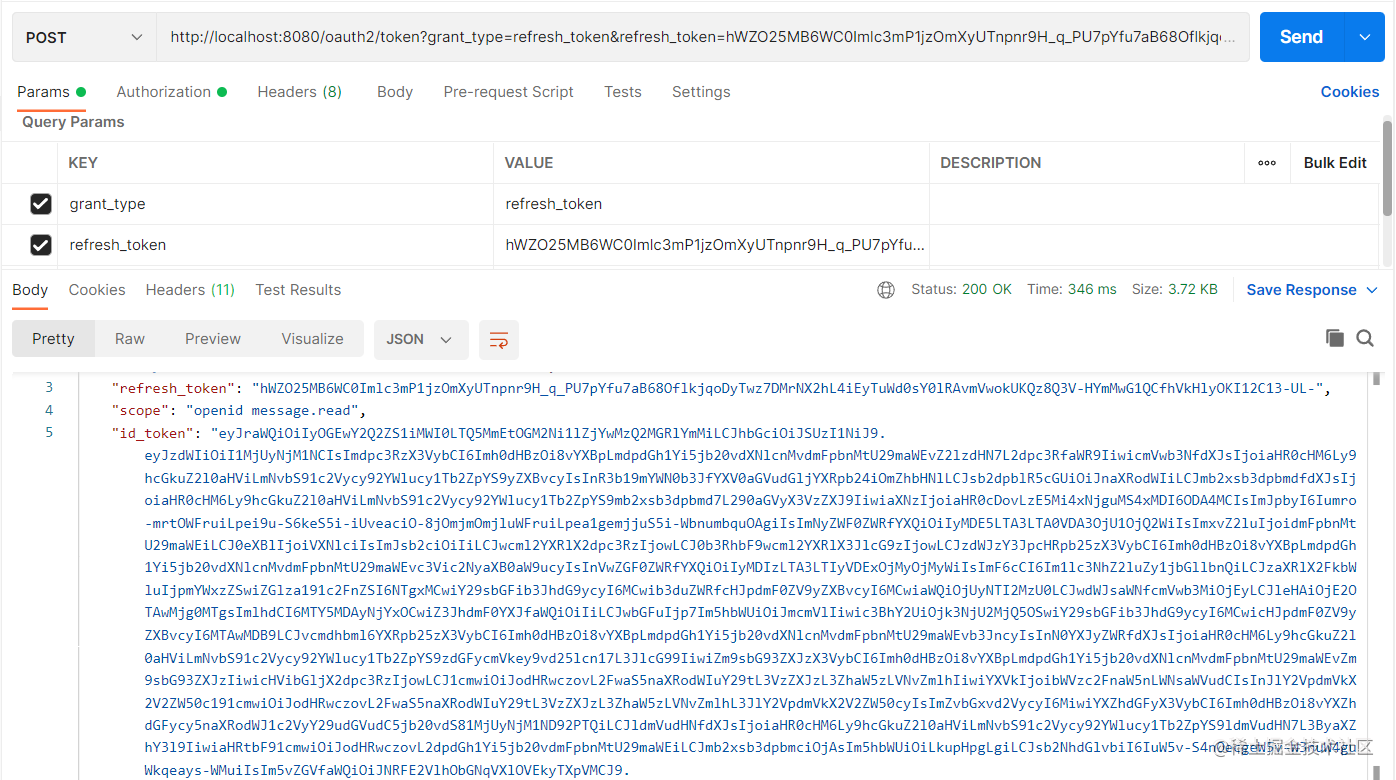
Task: Click the Bulk Edit button
Action: pos(1335,163)
